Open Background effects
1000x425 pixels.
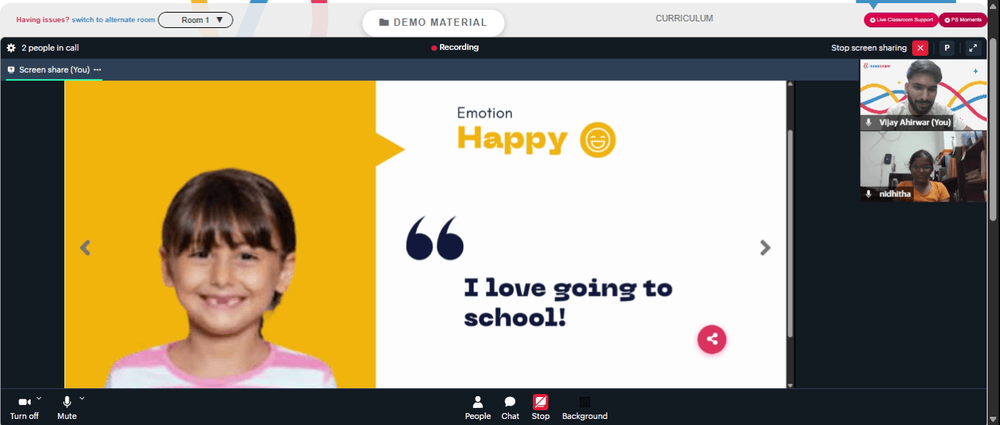tap(584, 408)
